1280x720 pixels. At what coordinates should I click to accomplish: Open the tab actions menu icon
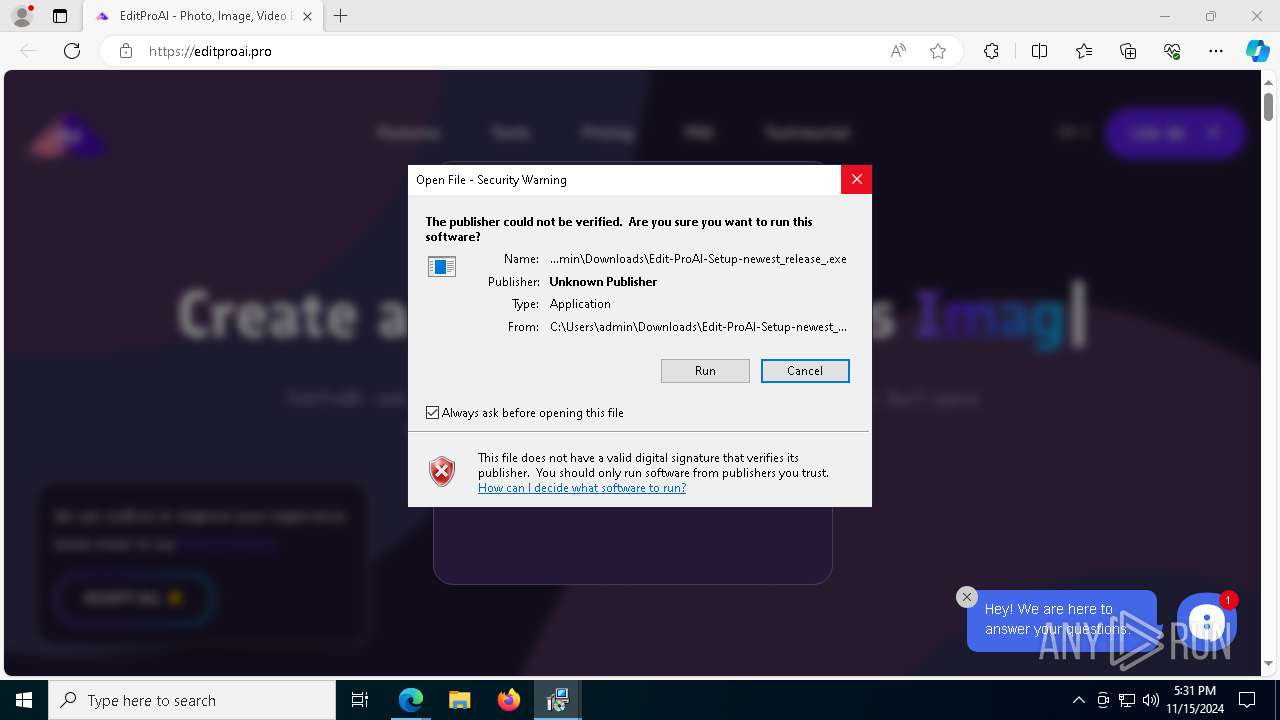pos(60,16)
